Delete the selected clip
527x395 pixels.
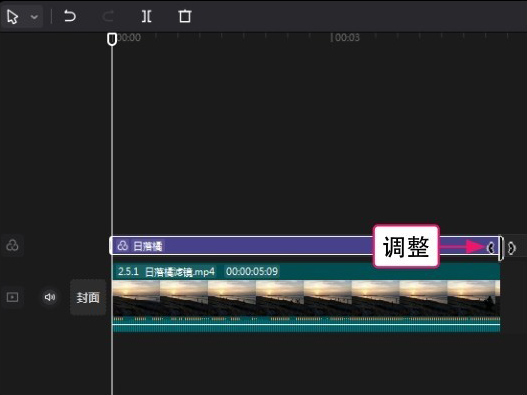pyautogui.click(x=185, y=16)
